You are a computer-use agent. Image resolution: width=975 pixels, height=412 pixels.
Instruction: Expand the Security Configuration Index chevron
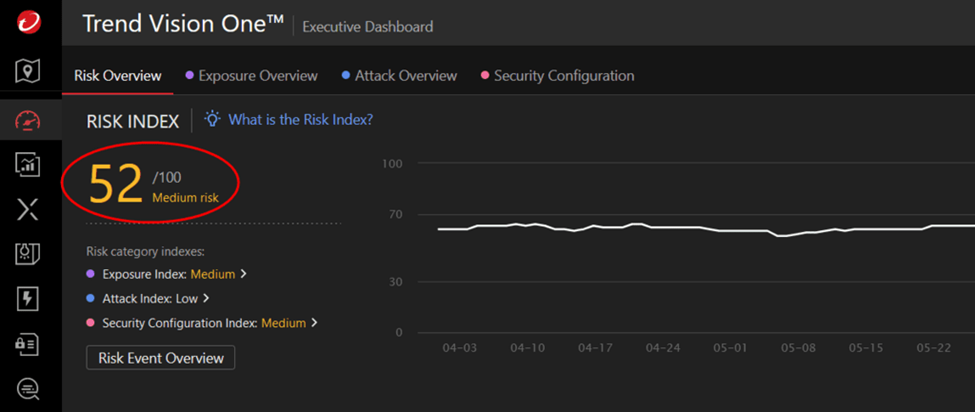[314, 323]
